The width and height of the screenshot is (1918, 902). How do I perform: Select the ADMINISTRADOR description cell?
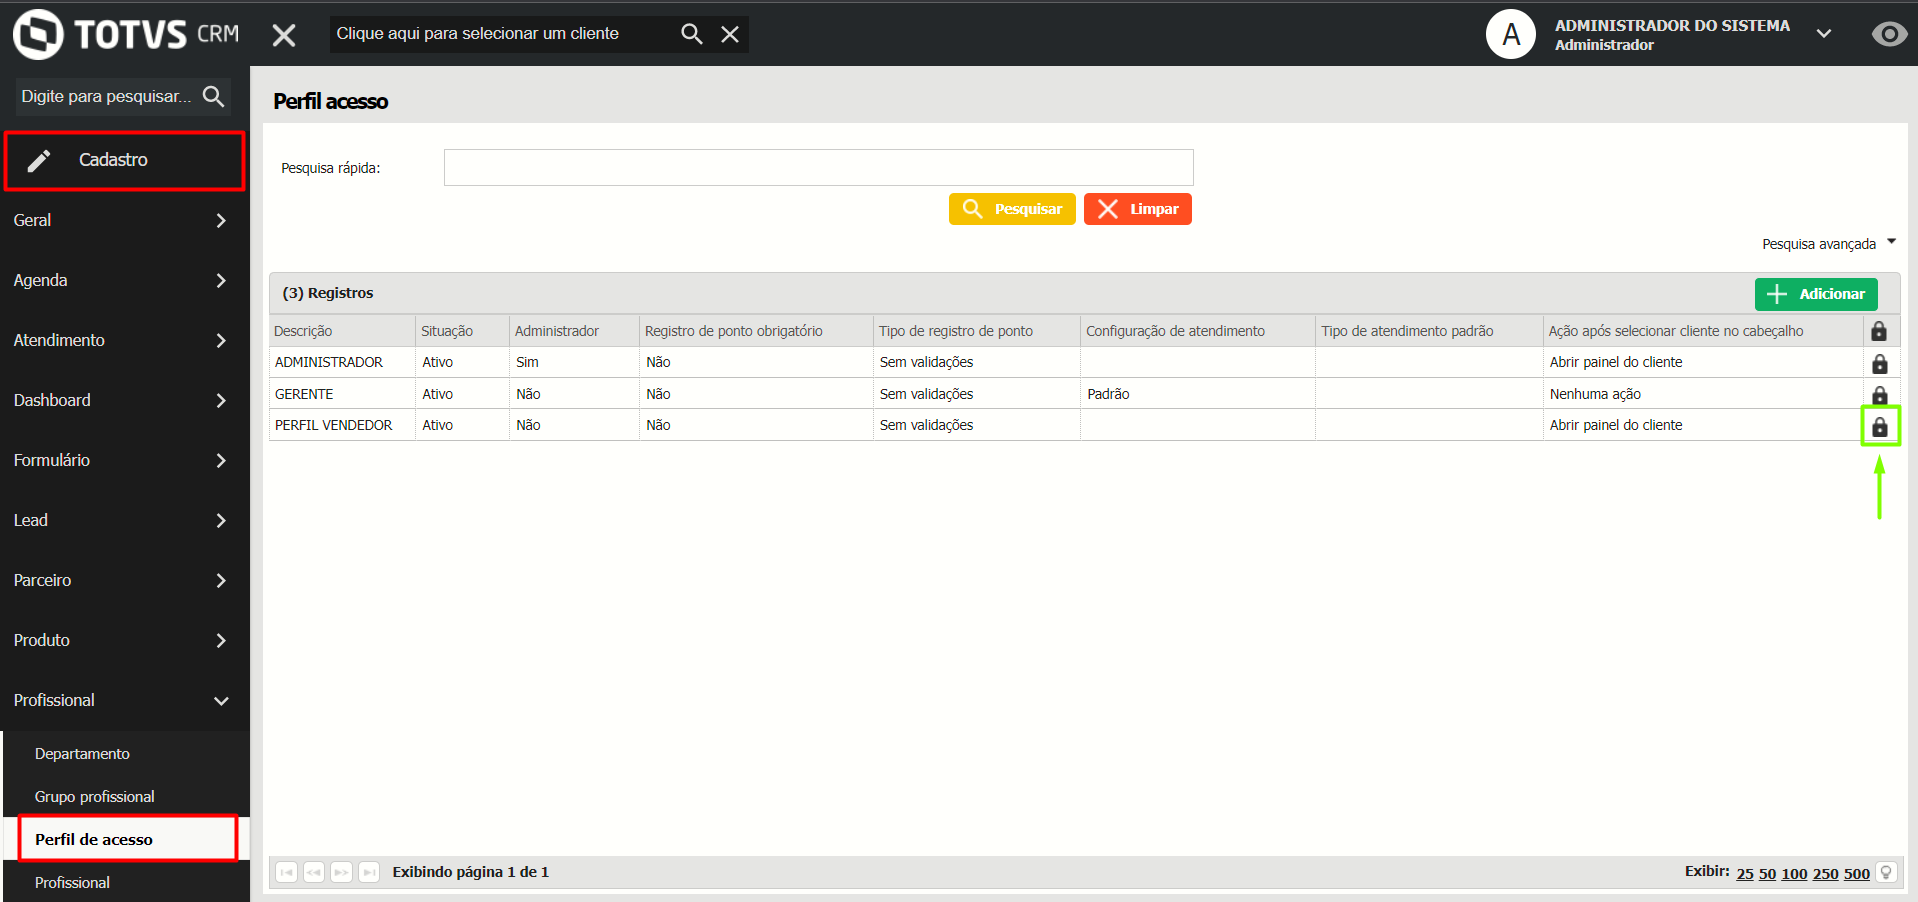pos(342,362)
